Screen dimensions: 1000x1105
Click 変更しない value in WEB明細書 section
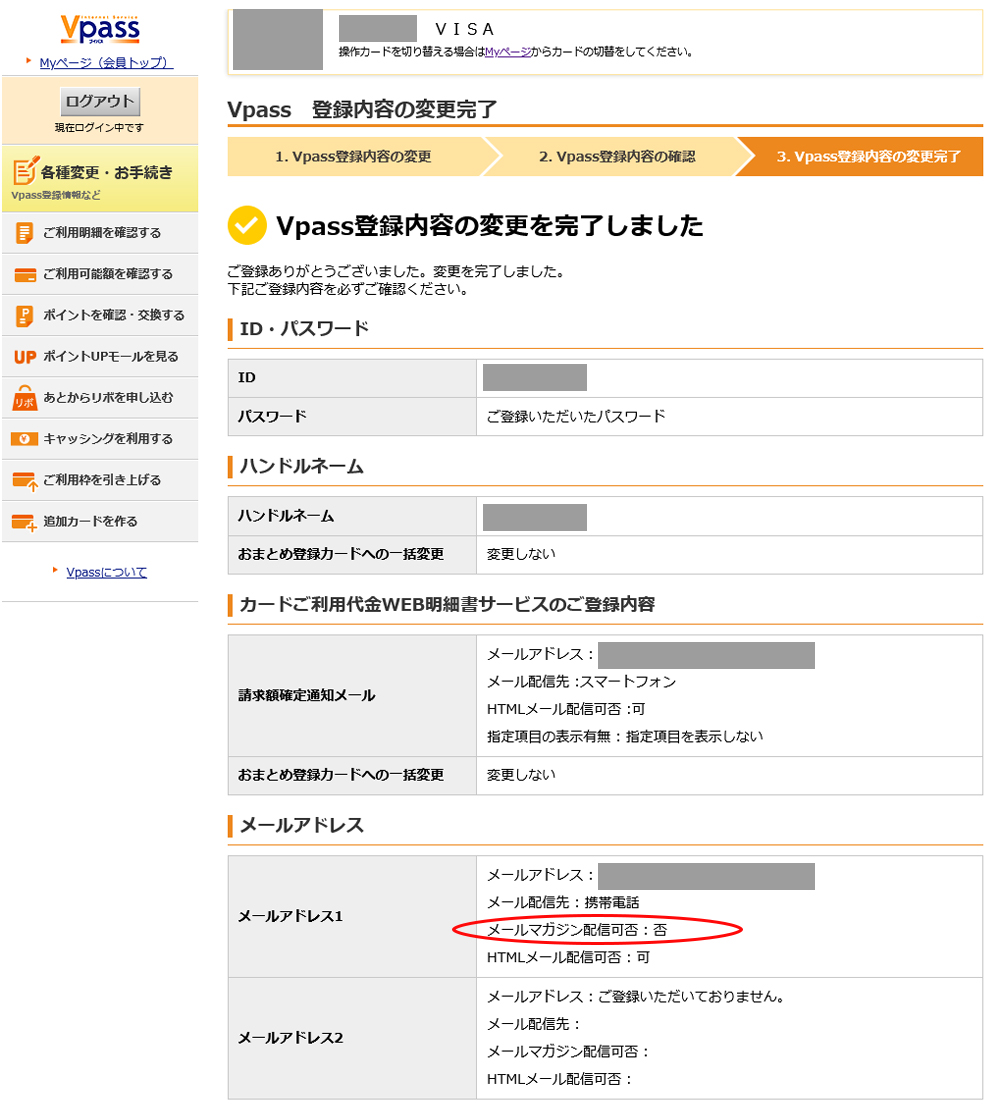[x=521, y=775]
